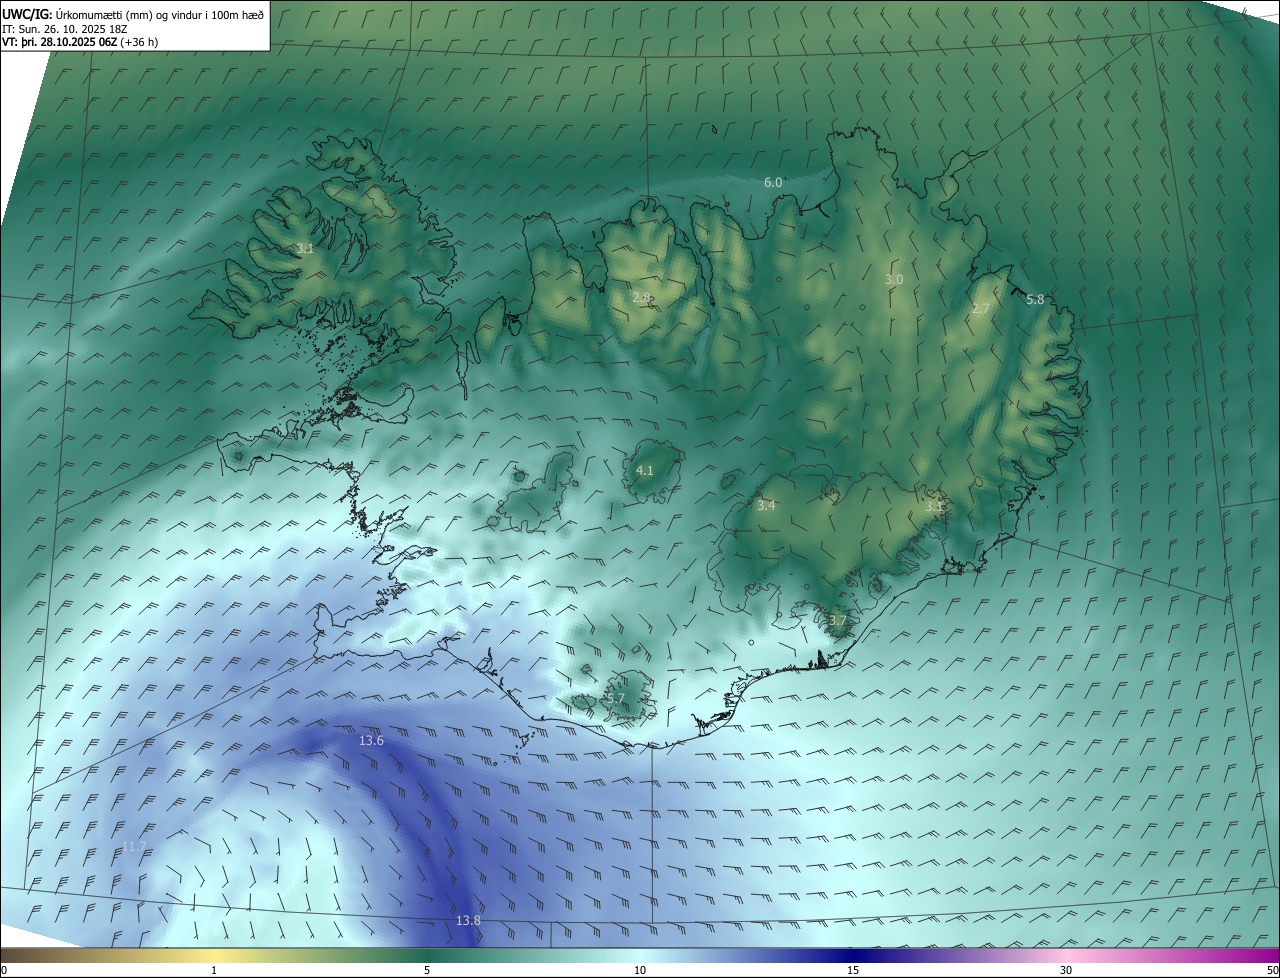
Task: Click the 2.7 value in east Iceland
Action: click(x=980, y=309)
